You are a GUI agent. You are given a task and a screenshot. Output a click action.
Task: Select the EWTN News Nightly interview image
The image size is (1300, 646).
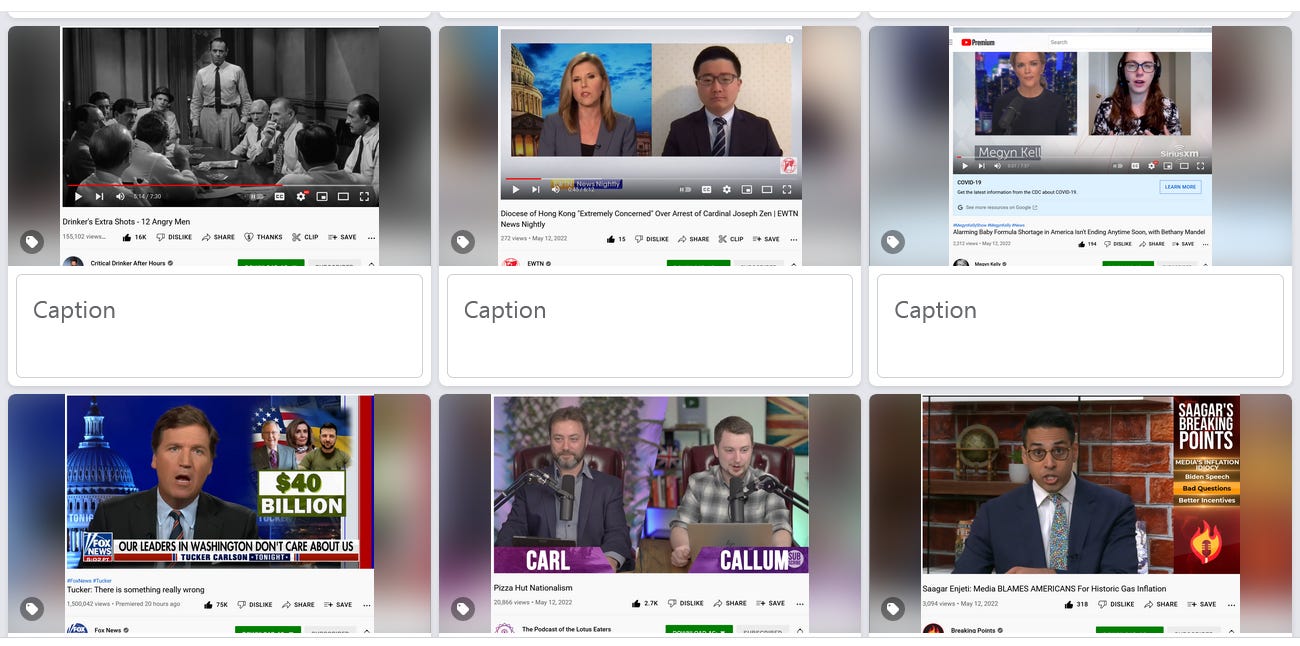[650, 146]
